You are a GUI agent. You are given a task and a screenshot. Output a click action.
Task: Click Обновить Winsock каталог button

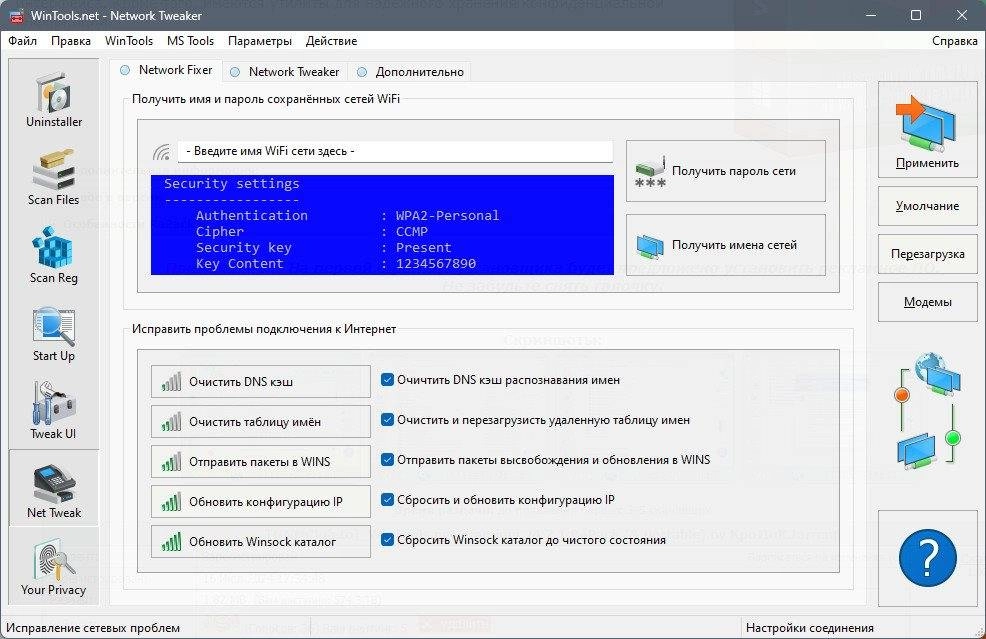[260, 542]
